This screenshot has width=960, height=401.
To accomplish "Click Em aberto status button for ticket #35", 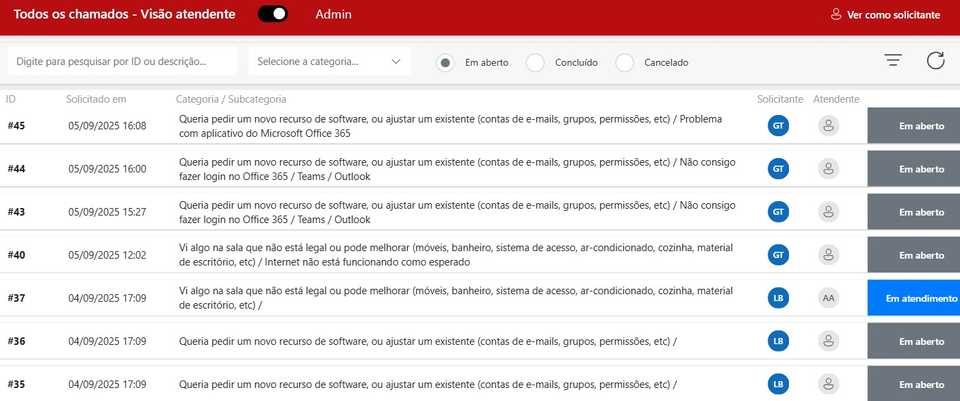I will 913,384.
